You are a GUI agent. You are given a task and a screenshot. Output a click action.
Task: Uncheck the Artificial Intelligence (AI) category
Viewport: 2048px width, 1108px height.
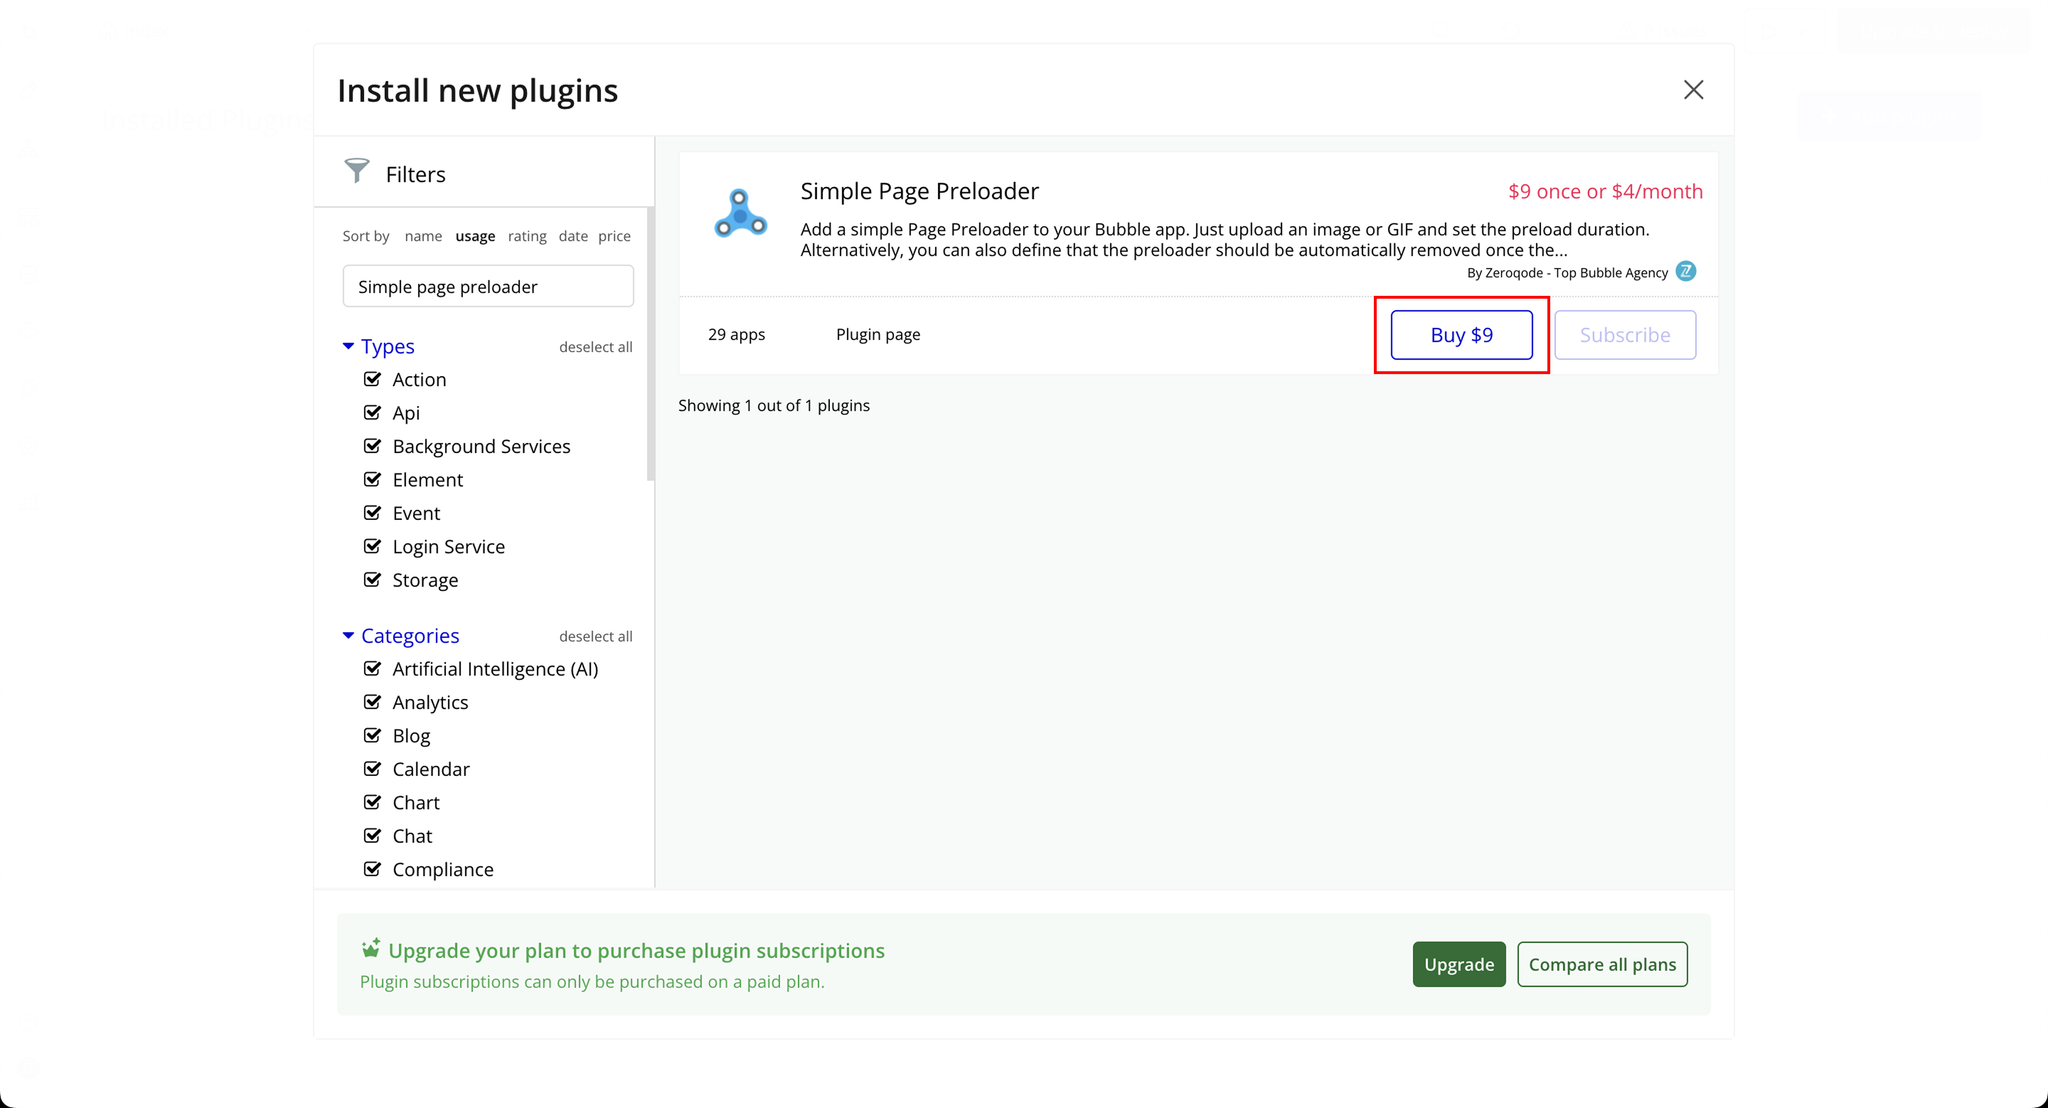pos(373,669)
